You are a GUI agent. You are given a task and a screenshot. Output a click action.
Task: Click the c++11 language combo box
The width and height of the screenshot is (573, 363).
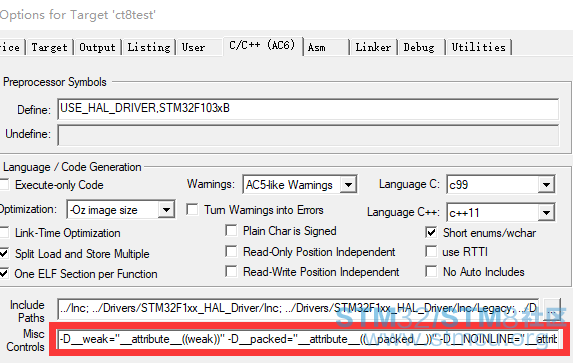tap(501, 212)
